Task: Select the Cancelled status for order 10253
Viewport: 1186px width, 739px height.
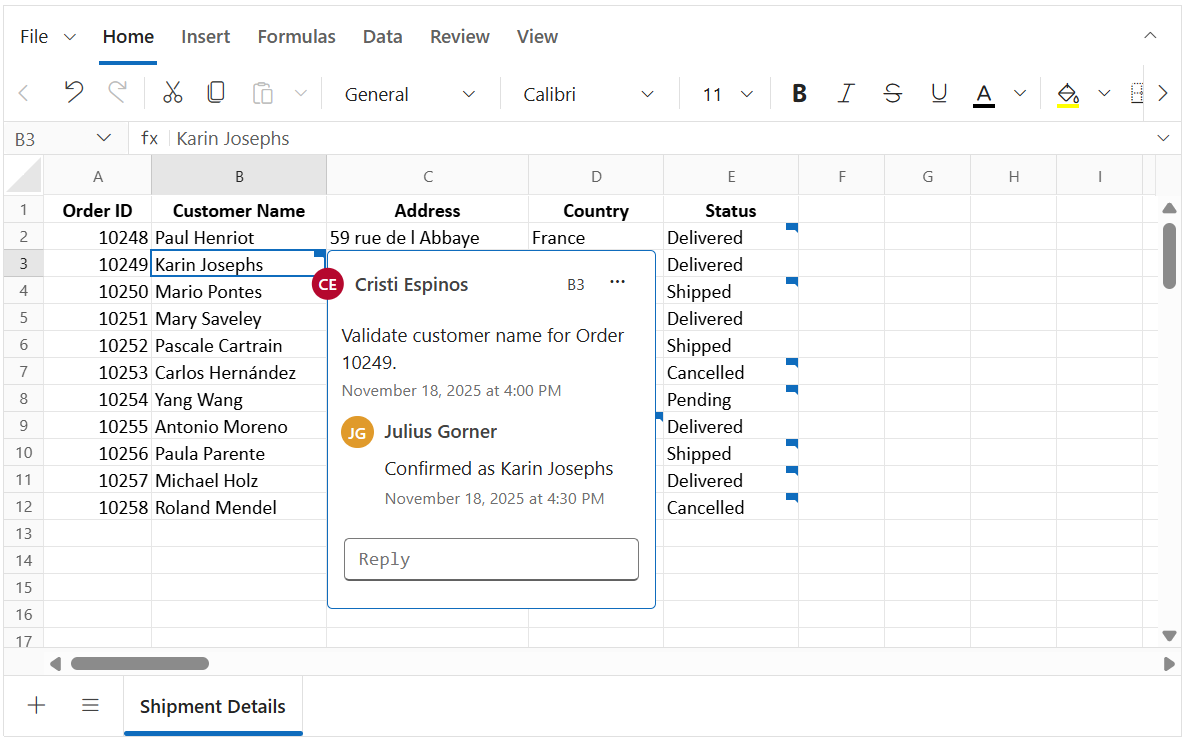Action: 731,372
